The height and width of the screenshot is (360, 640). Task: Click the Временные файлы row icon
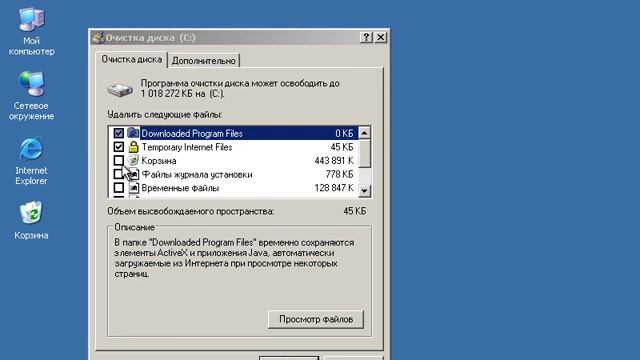tap(133, 188)
